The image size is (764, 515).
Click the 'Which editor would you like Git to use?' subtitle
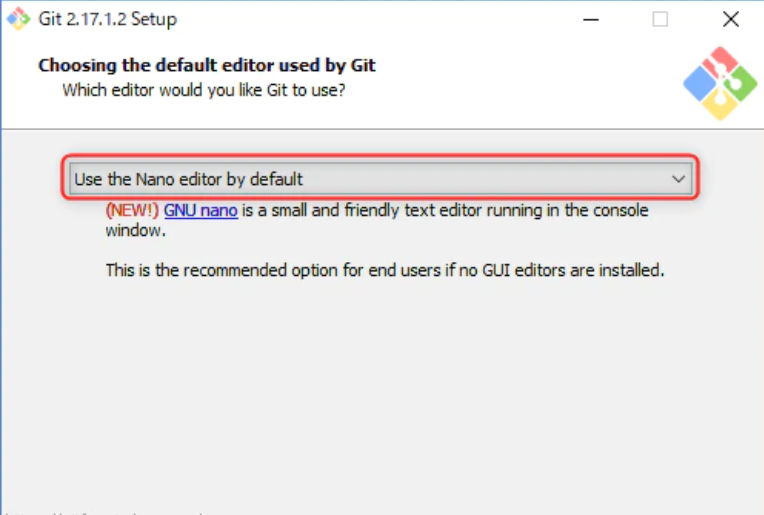[204, 90]
